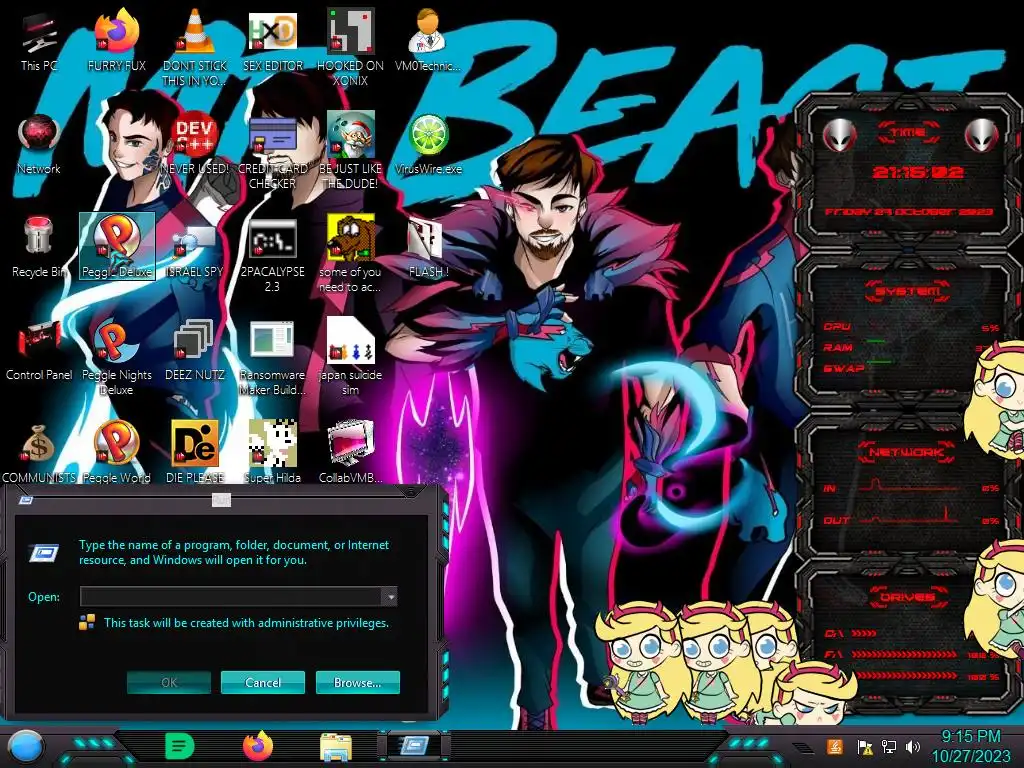This screenshot has width=1024, height=768.
Task: Select the Peggle World shortcut
Action: [x=117, y=451]
